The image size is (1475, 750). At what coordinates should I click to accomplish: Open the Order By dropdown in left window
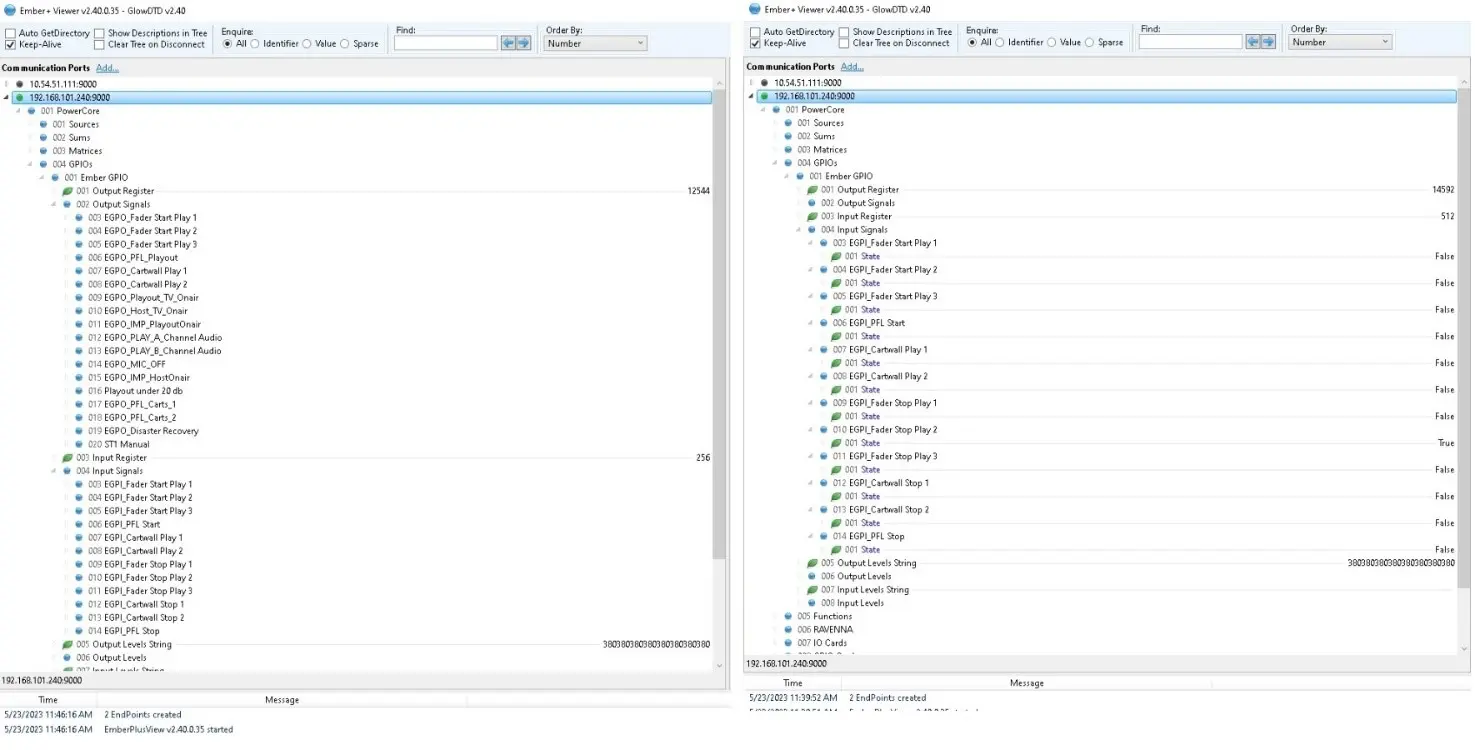(x=595, y=44)
